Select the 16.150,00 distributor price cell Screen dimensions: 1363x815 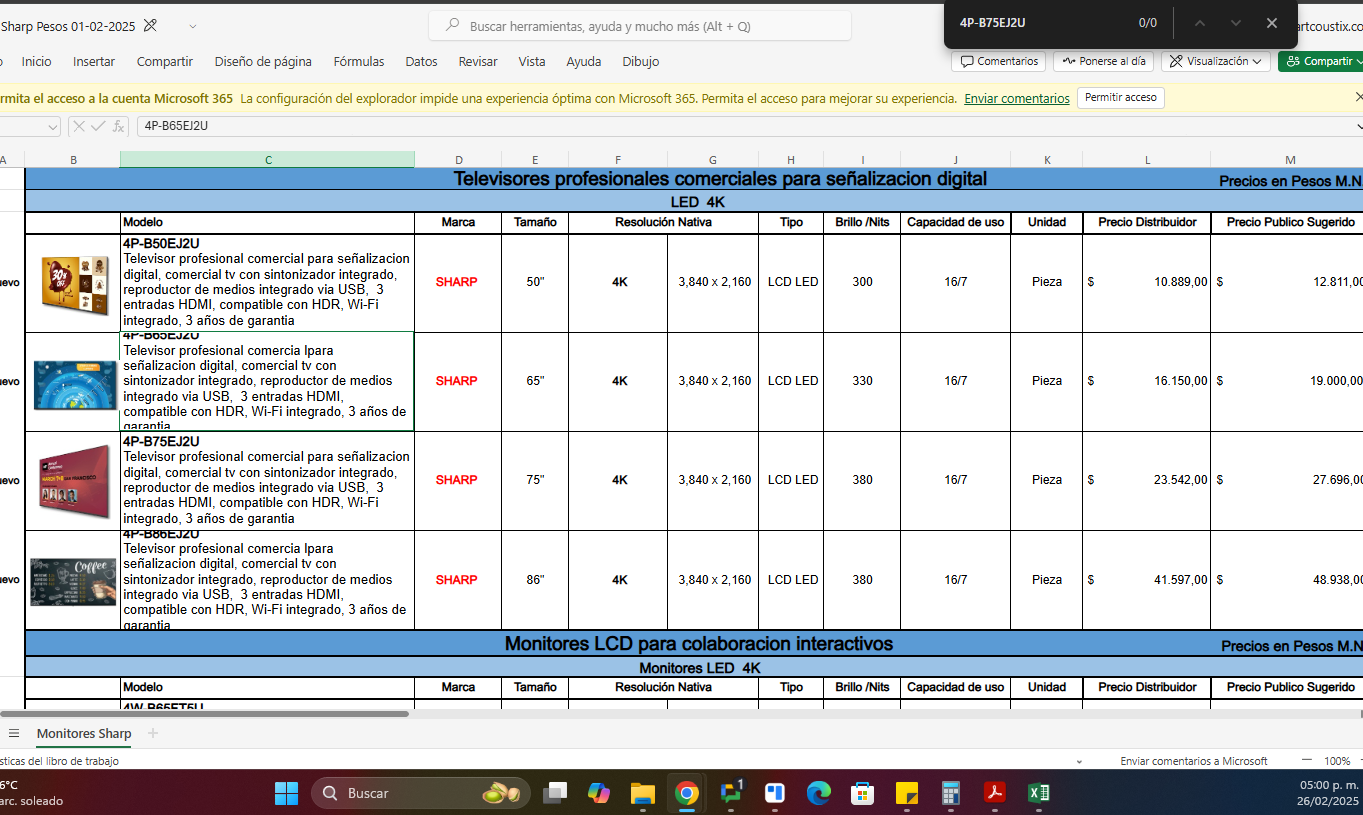(x=1146, y=381)
